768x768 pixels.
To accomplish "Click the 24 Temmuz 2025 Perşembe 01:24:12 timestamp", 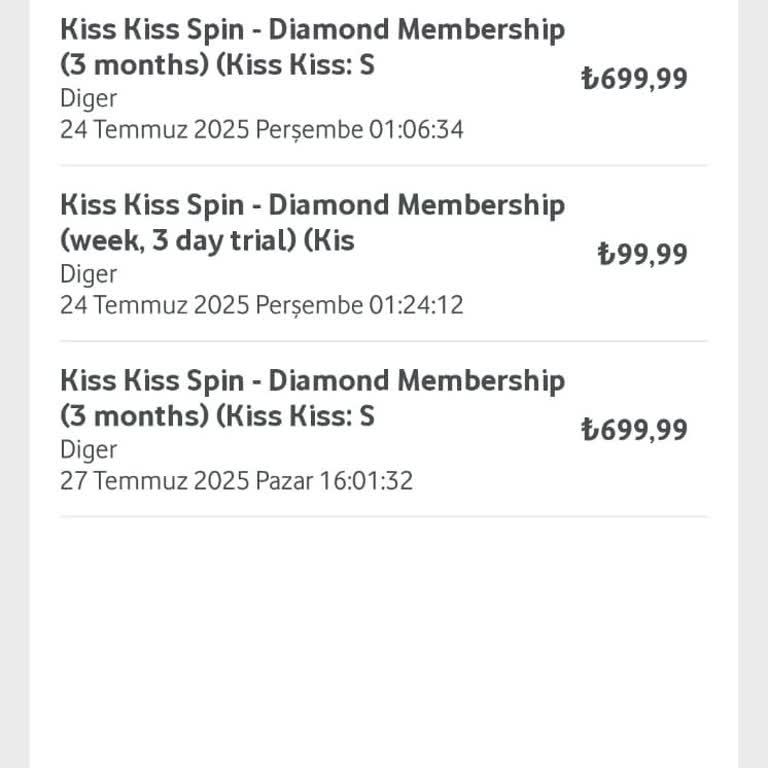I will tap(261, 305).
